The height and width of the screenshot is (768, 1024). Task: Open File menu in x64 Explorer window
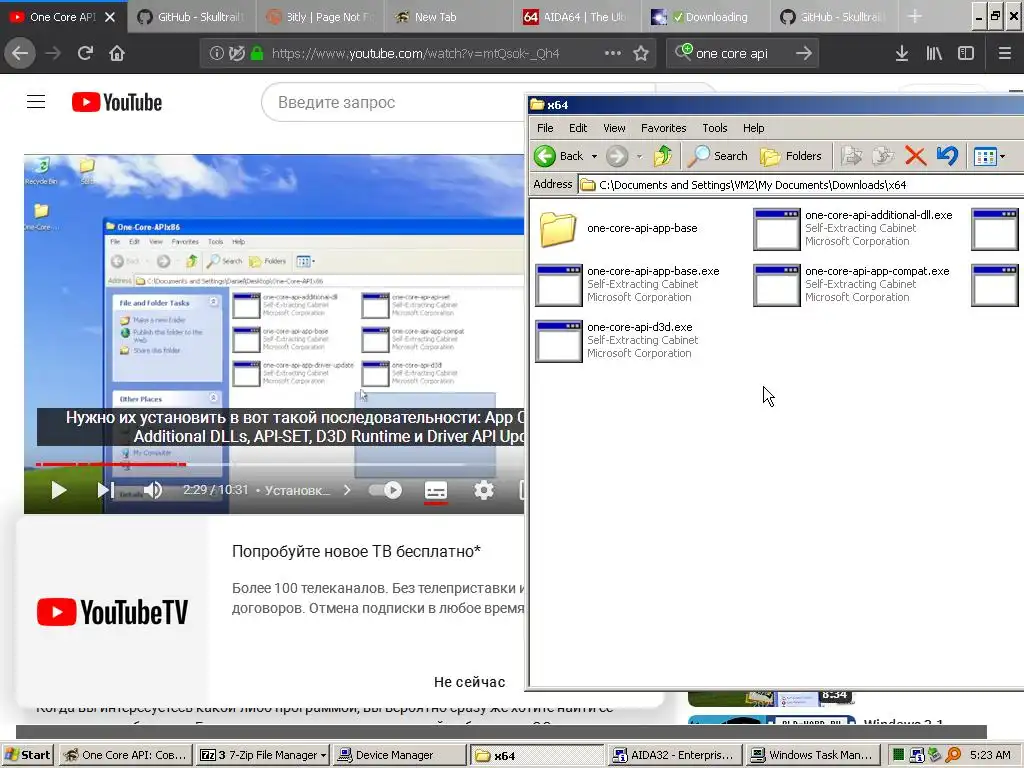pos(545,128)
